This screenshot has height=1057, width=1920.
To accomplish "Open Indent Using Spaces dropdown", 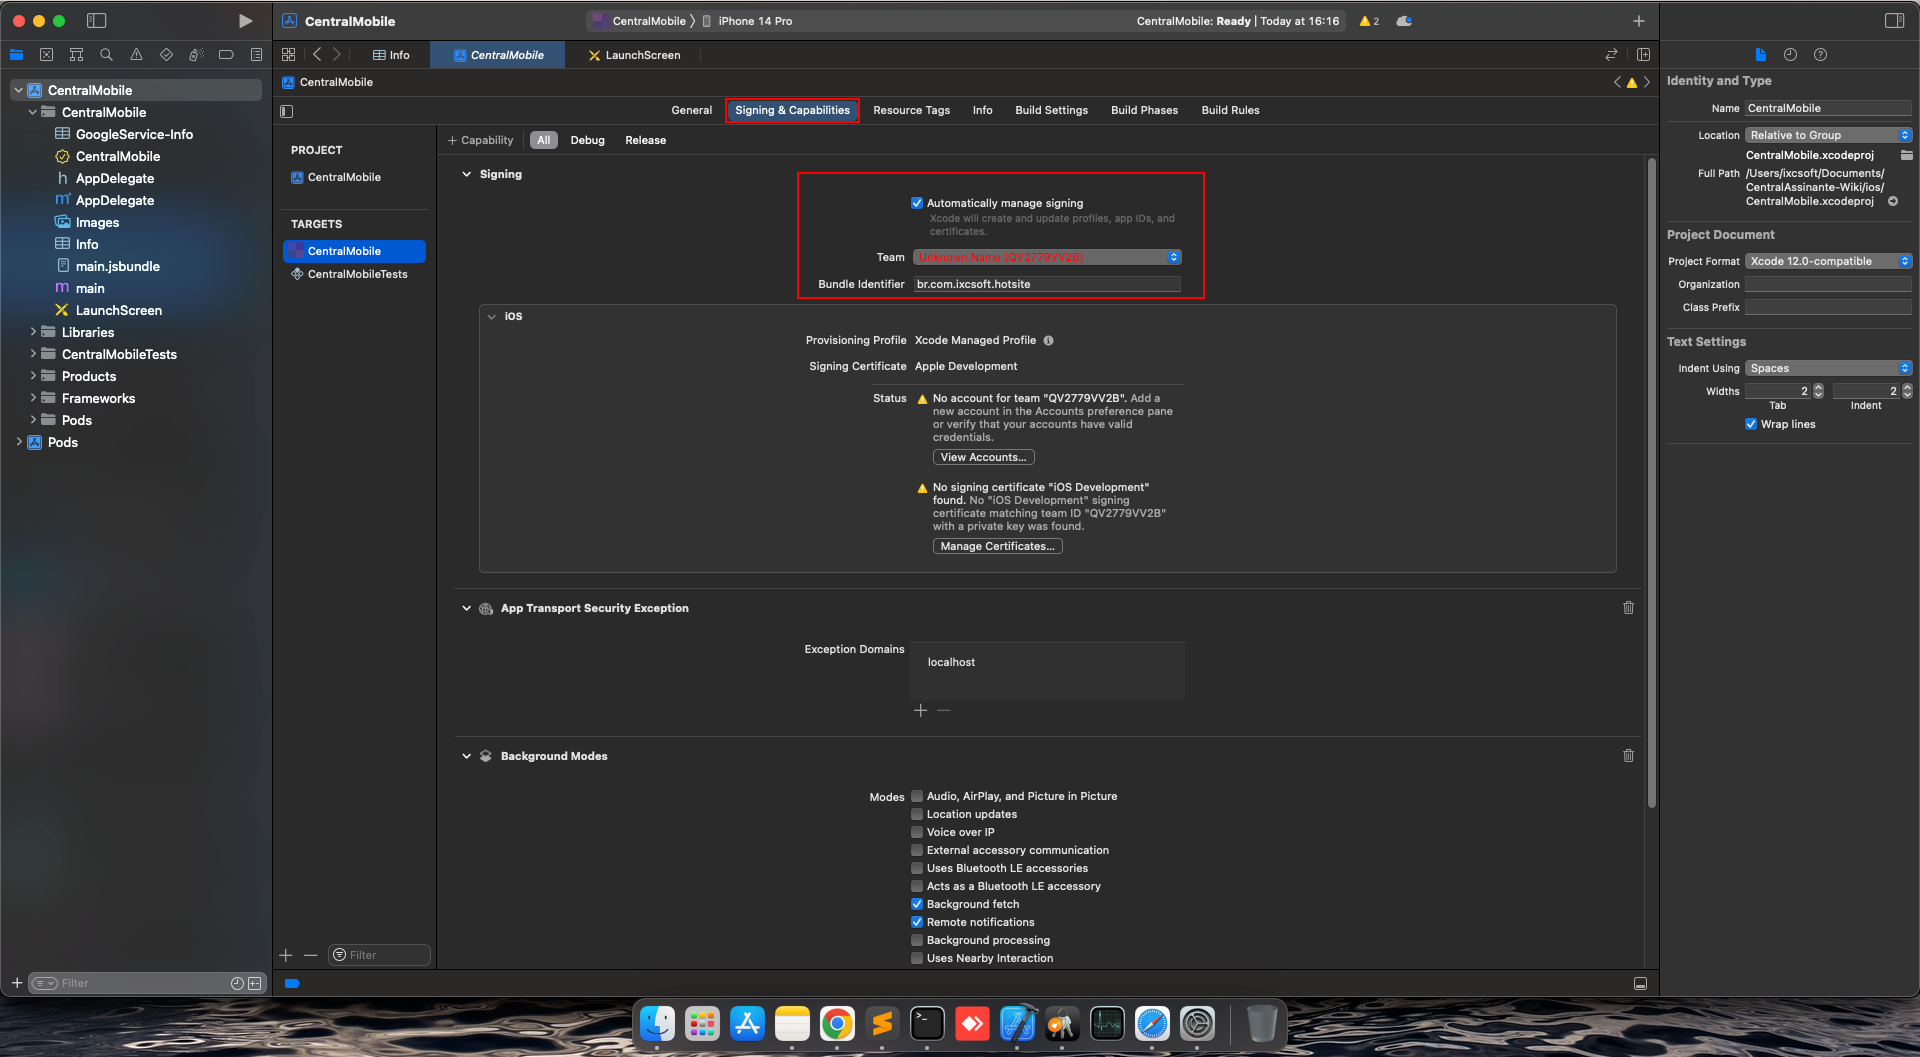I will 1828,368.
